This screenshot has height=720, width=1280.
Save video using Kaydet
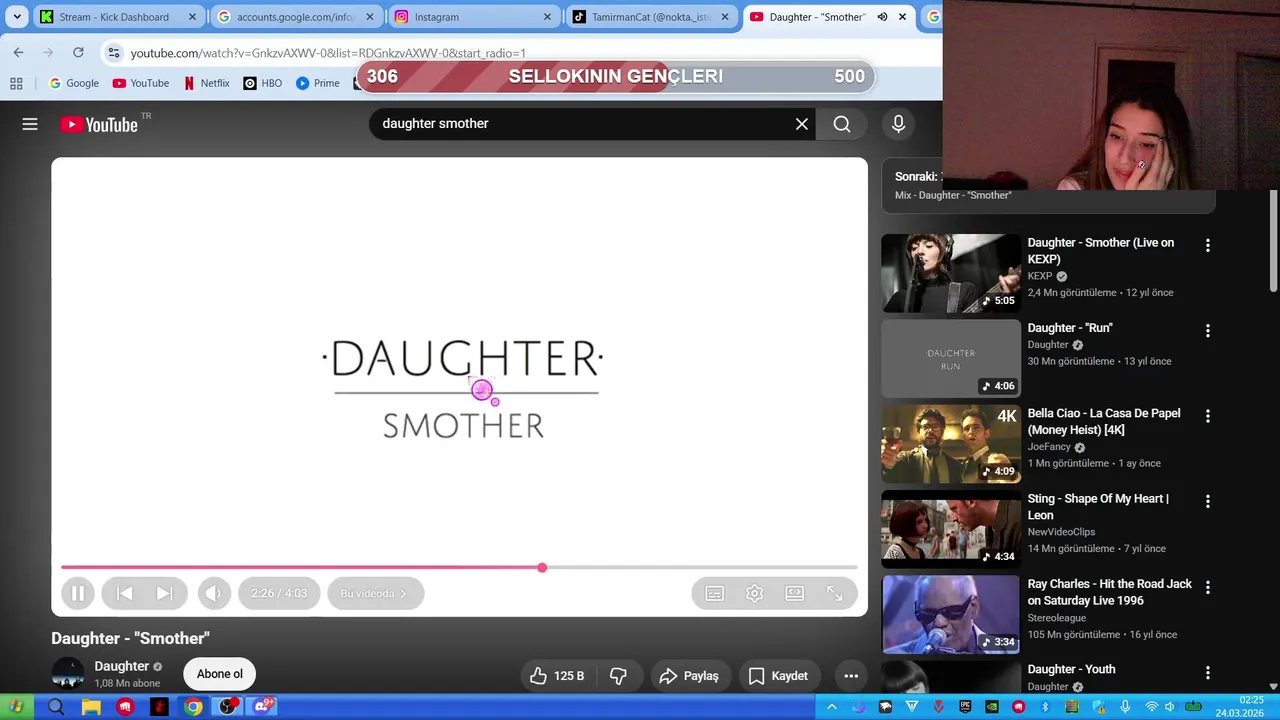[778, 676]
